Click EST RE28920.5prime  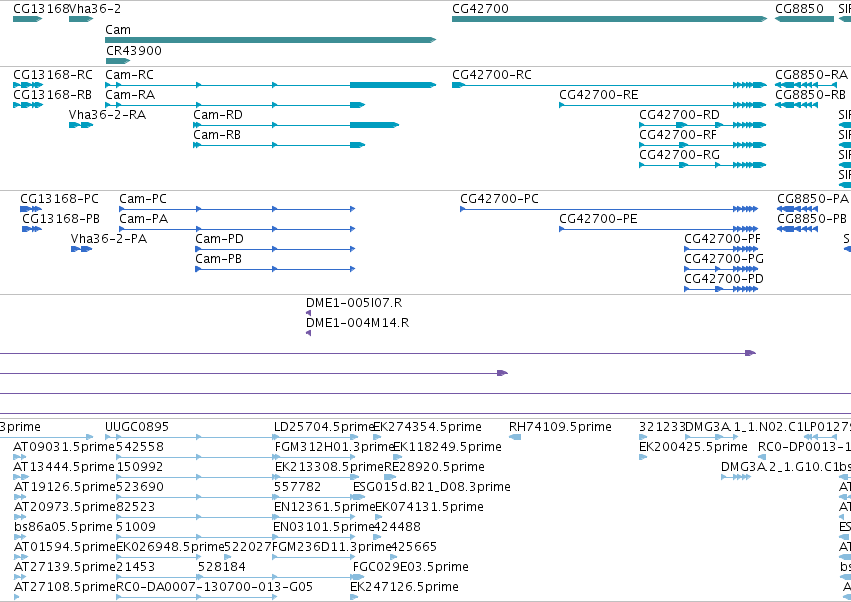pos(390,477)
